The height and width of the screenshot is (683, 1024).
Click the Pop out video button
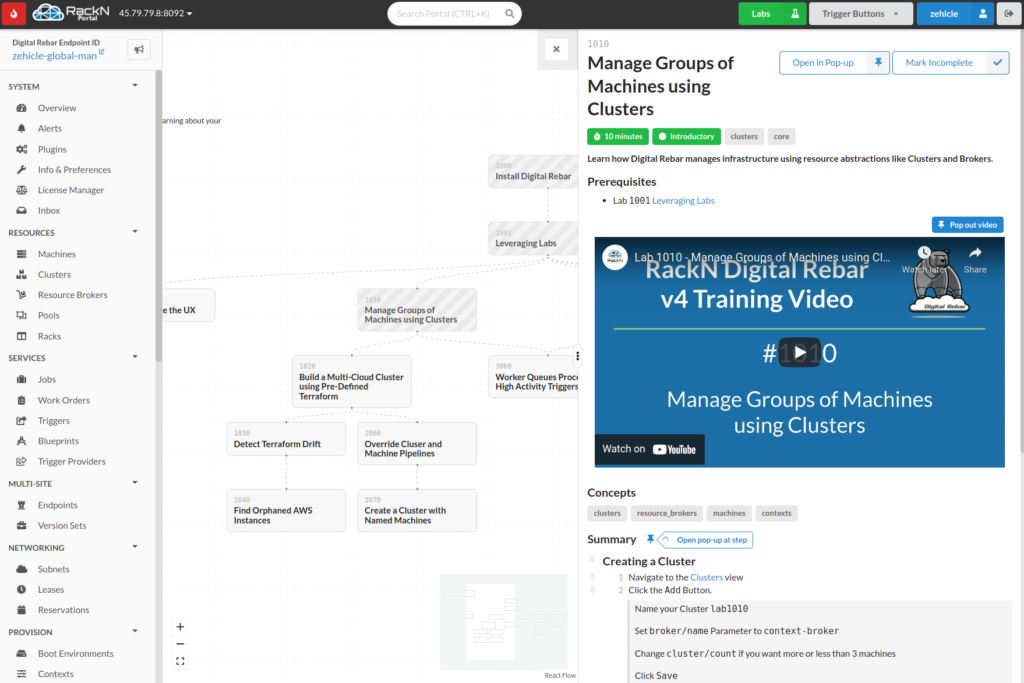tap(967, 225)
